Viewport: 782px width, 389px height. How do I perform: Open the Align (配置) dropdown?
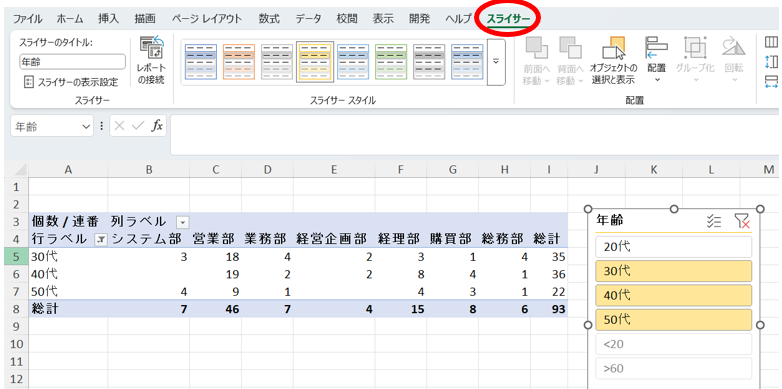click(x=657, y=60)
